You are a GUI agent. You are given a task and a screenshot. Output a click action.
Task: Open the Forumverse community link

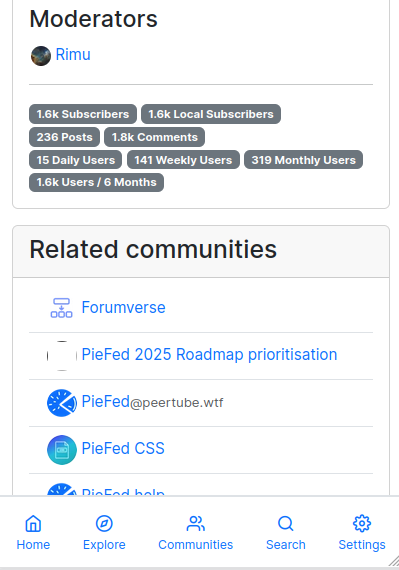point(124,308)
